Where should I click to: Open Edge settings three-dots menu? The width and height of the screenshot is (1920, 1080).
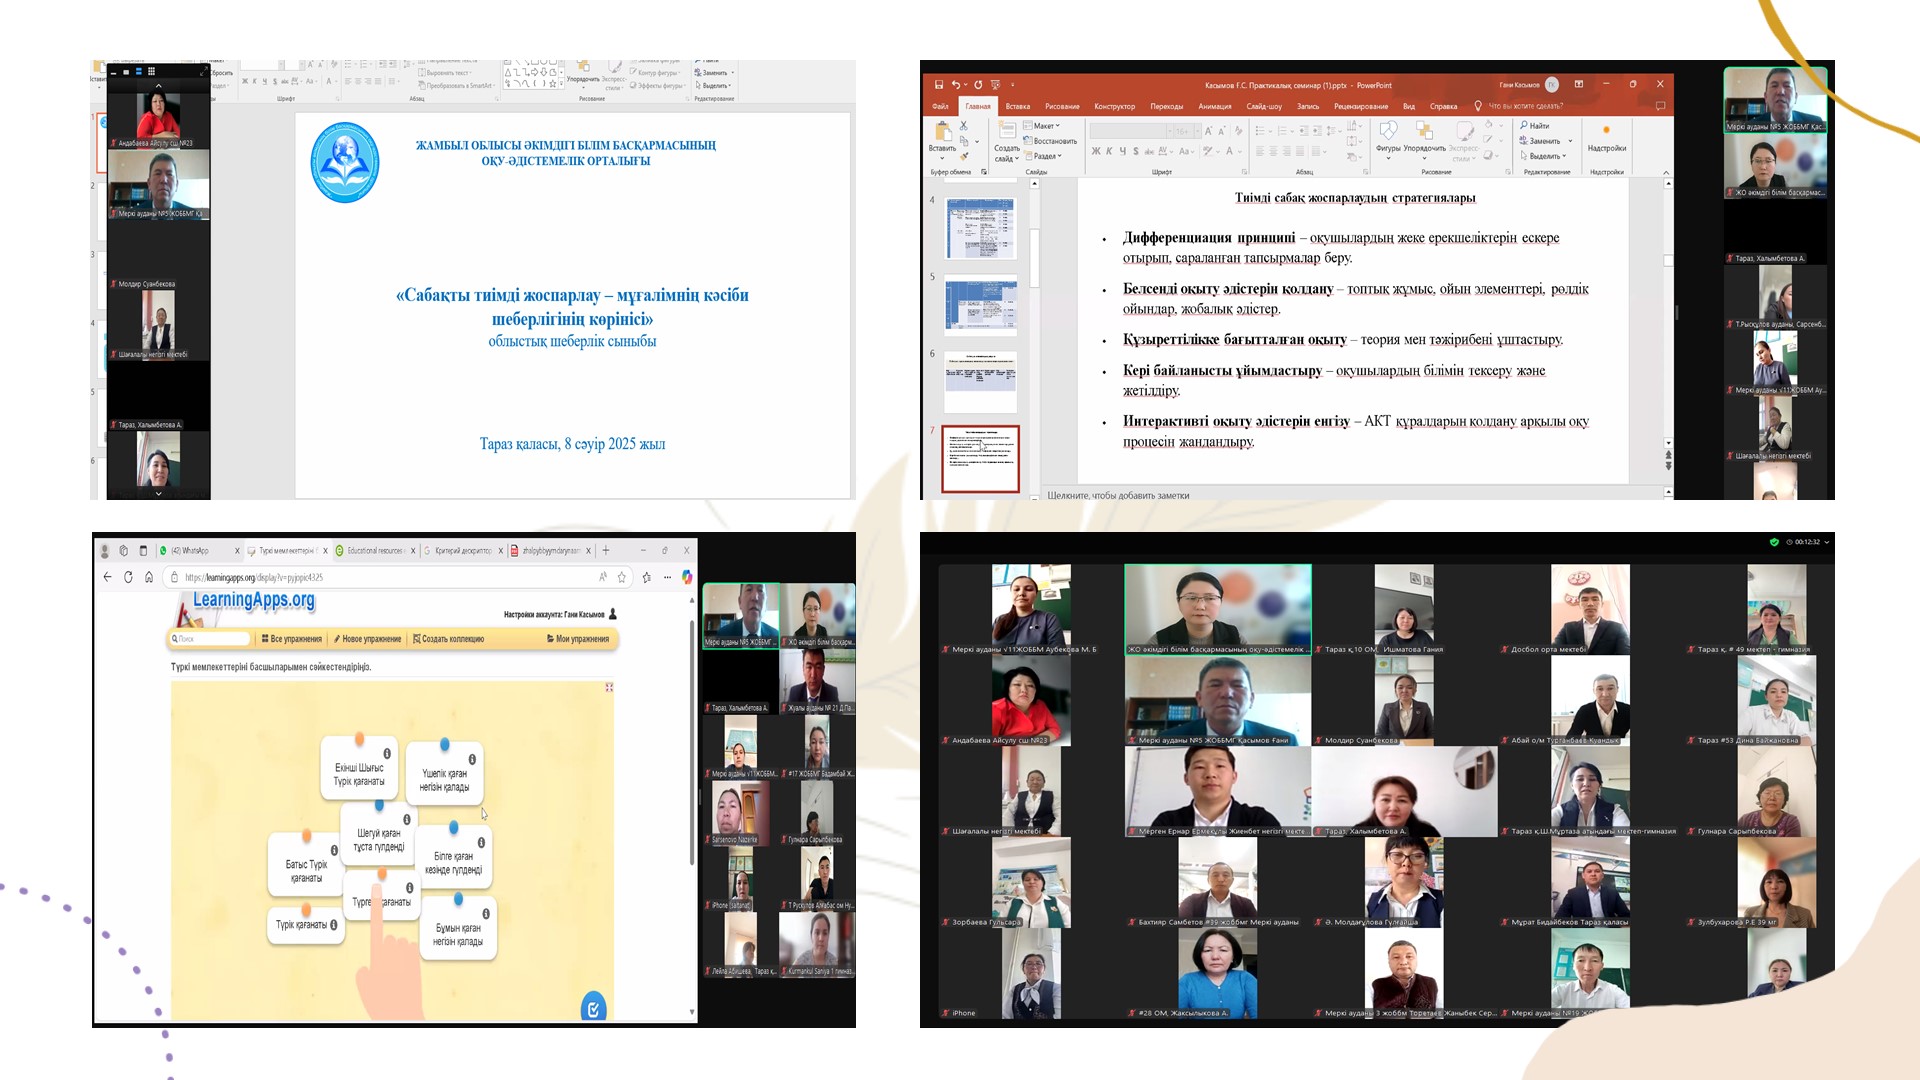coord(667,577)
